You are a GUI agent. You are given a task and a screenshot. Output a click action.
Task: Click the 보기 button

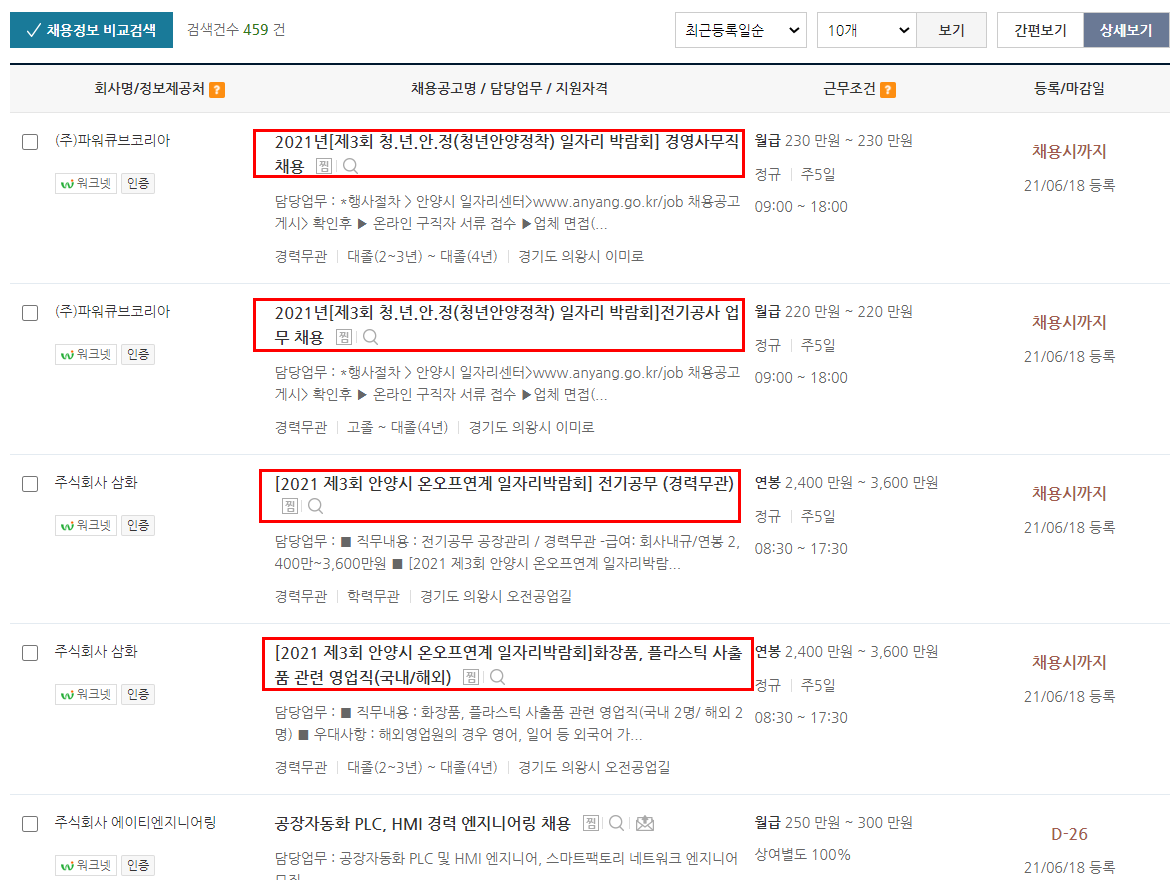point(951,30)
